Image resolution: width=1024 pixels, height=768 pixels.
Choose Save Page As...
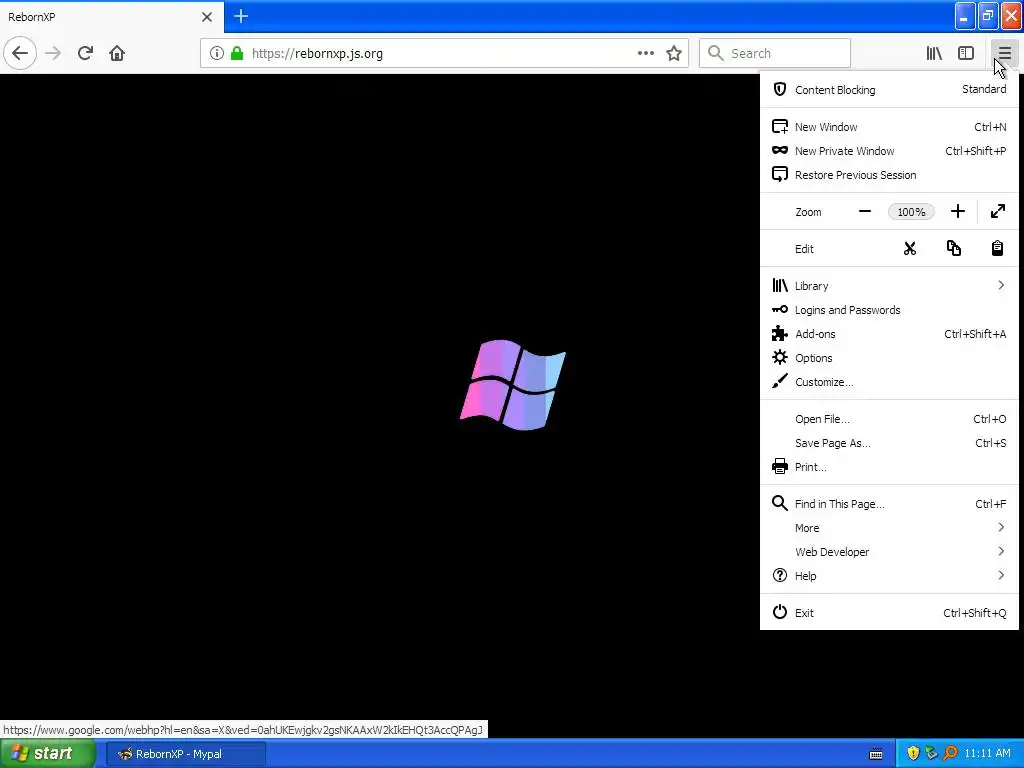tap(889, 443)
